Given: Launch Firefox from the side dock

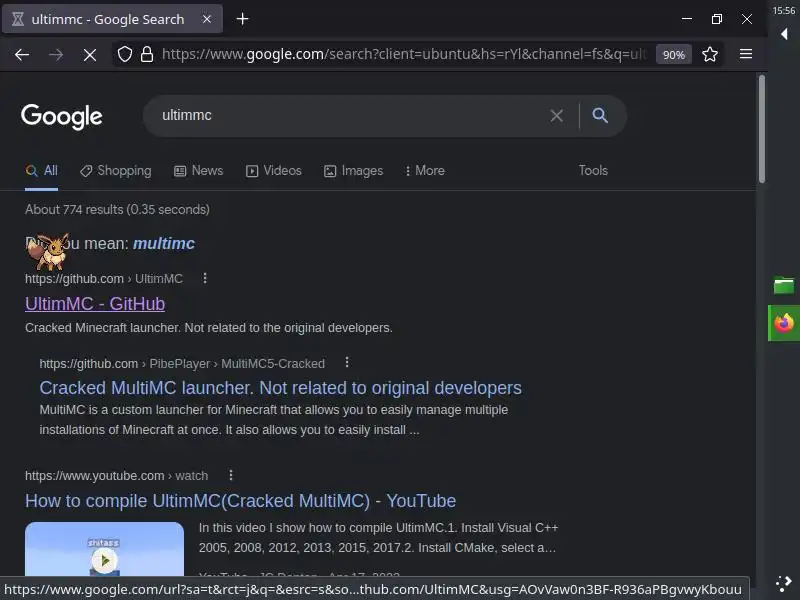Looking at the screenshot, I should coord(784,323).
